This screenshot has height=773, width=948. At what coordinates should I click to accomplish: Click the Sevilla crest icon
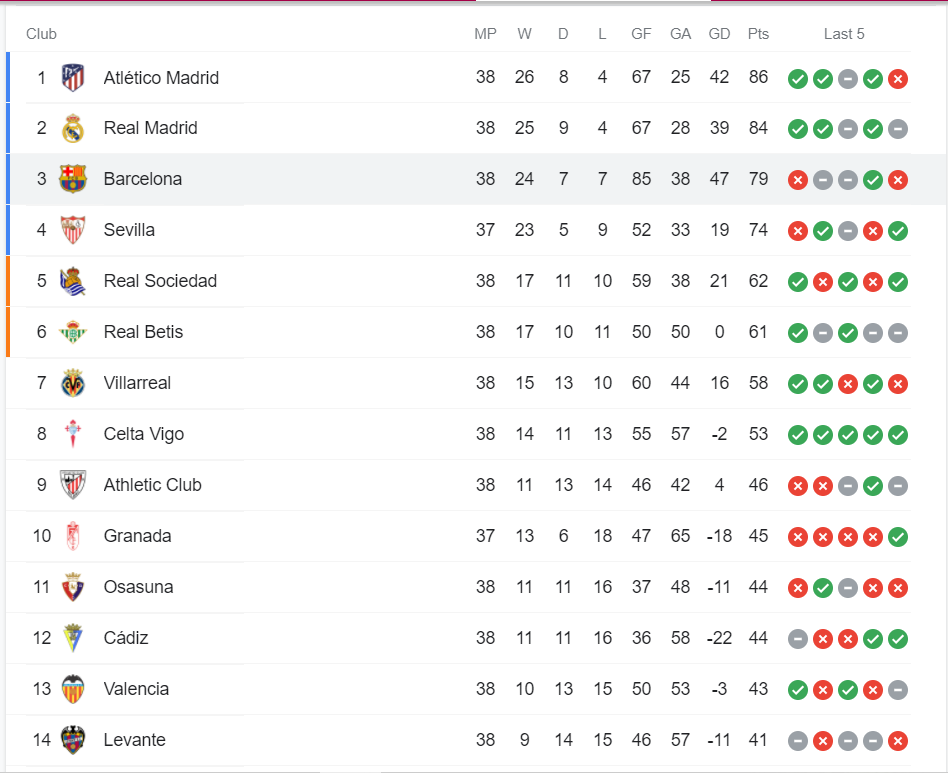[x=73, y=230]
